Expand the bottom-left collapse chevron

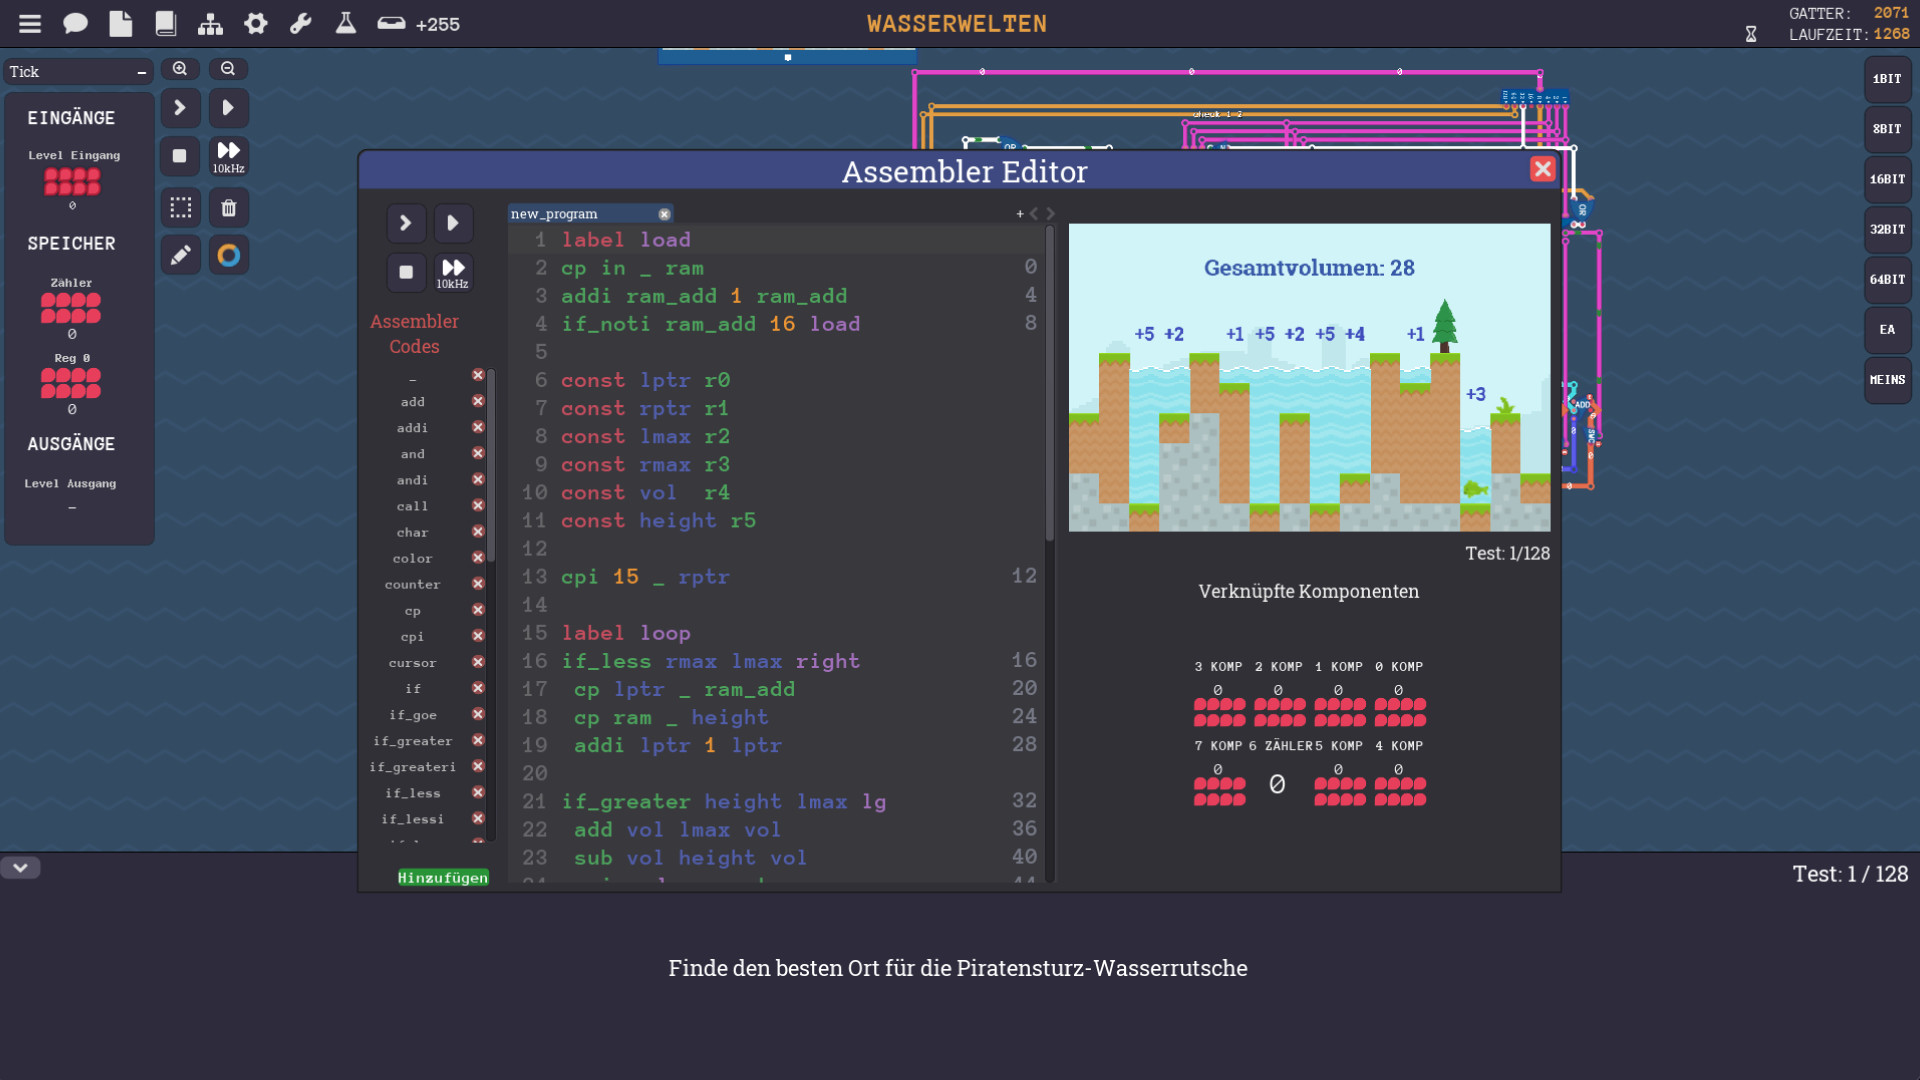20,868
